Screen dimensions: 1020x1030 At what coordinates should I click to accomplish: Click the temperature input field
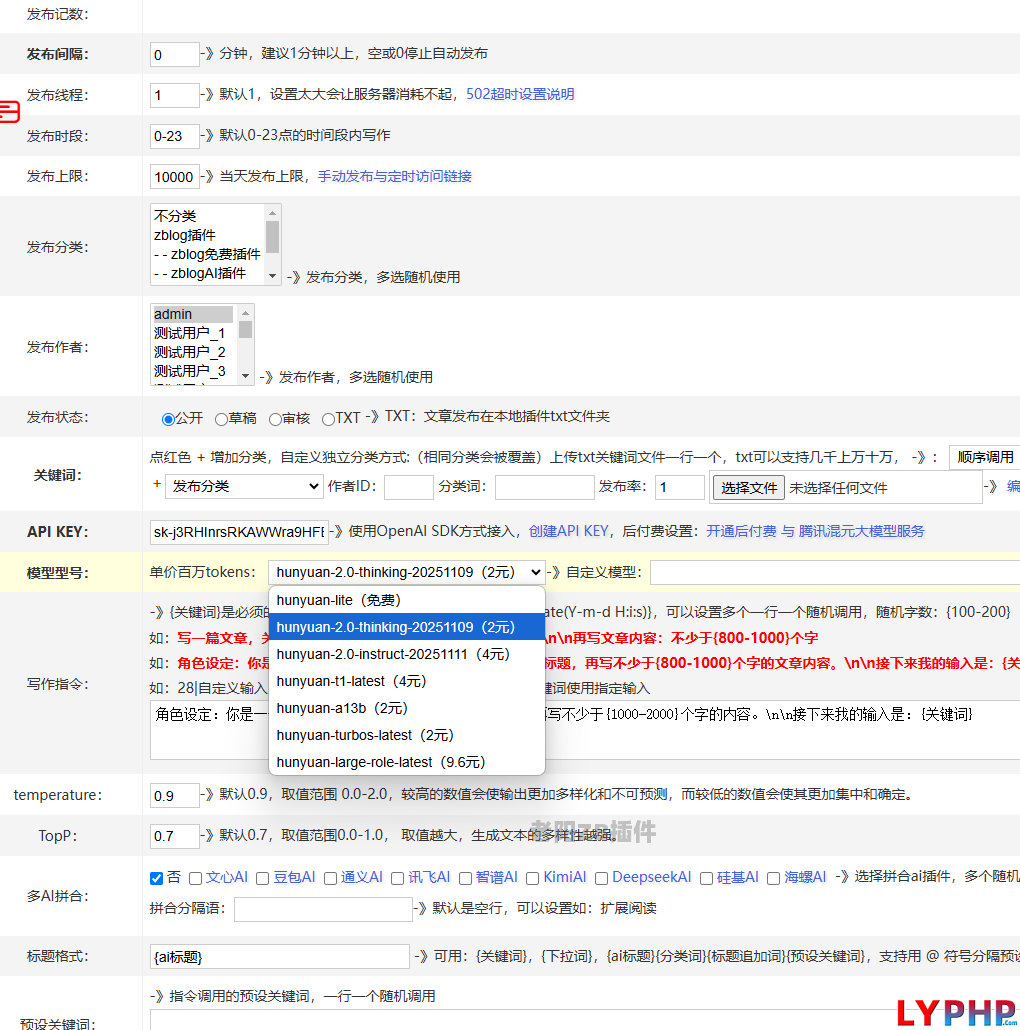174,796
